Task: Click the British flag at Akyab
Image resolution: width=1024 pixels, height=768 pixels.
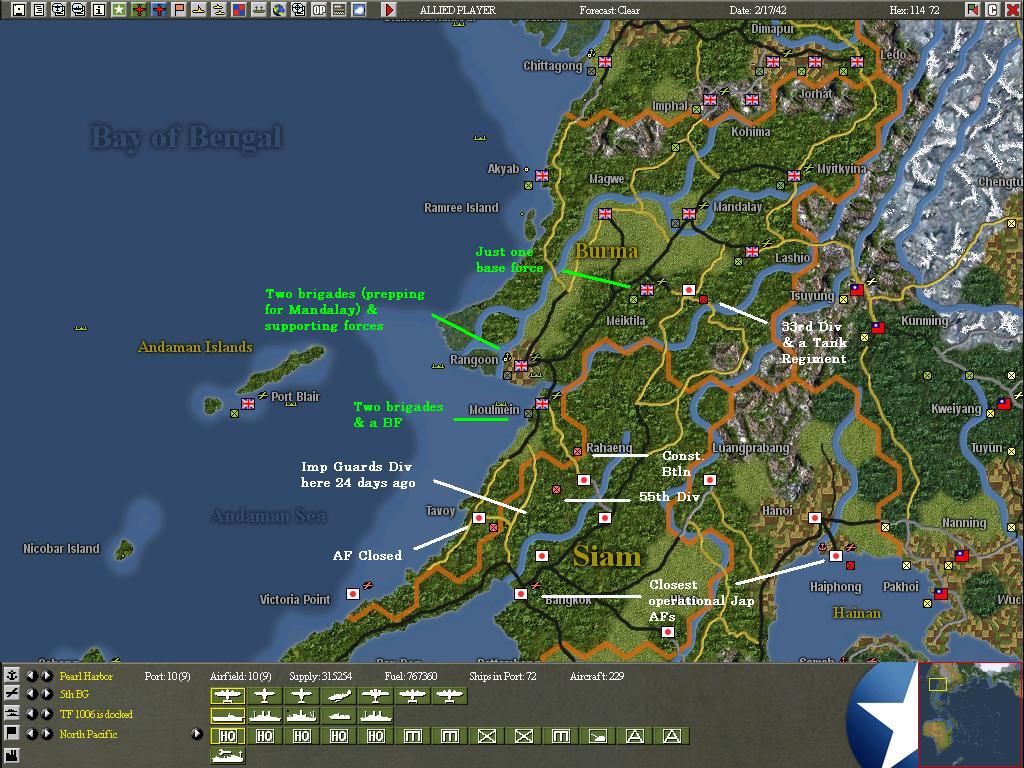Action: (541, 176)
